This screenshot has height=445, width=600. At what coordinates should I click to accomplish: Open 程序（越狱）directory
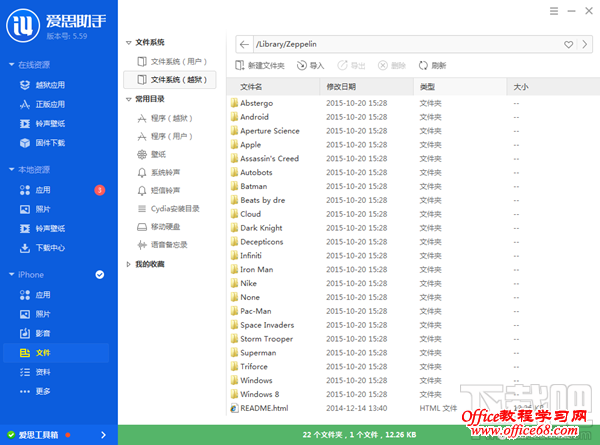(x=165, y=118)
